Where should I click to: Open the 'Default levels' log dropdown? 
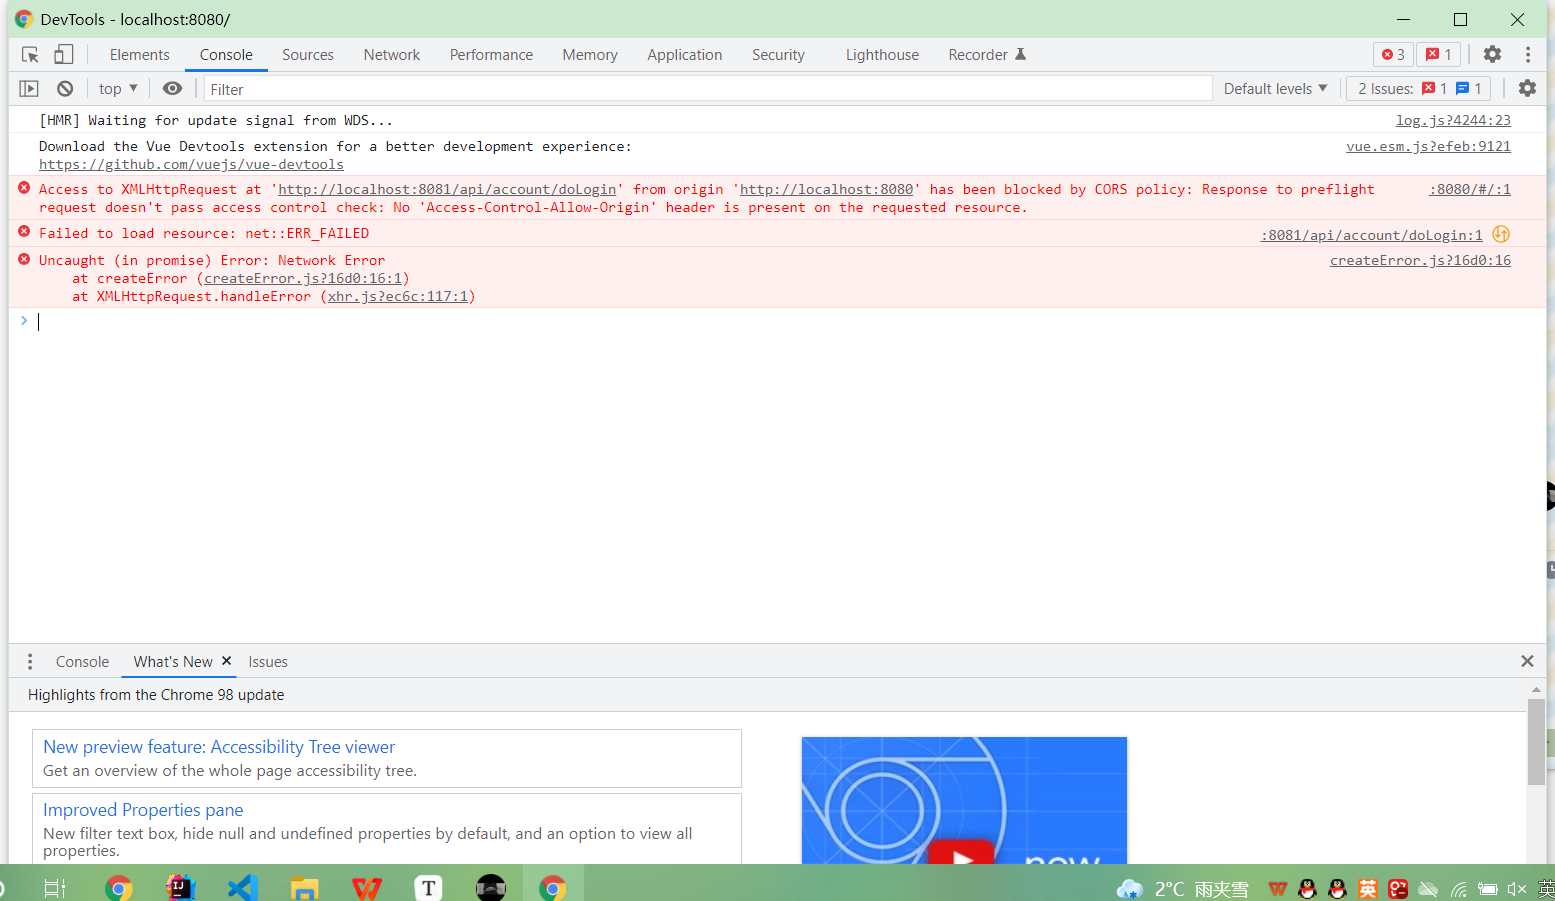pyautogui.click(x=1274, y=88)
